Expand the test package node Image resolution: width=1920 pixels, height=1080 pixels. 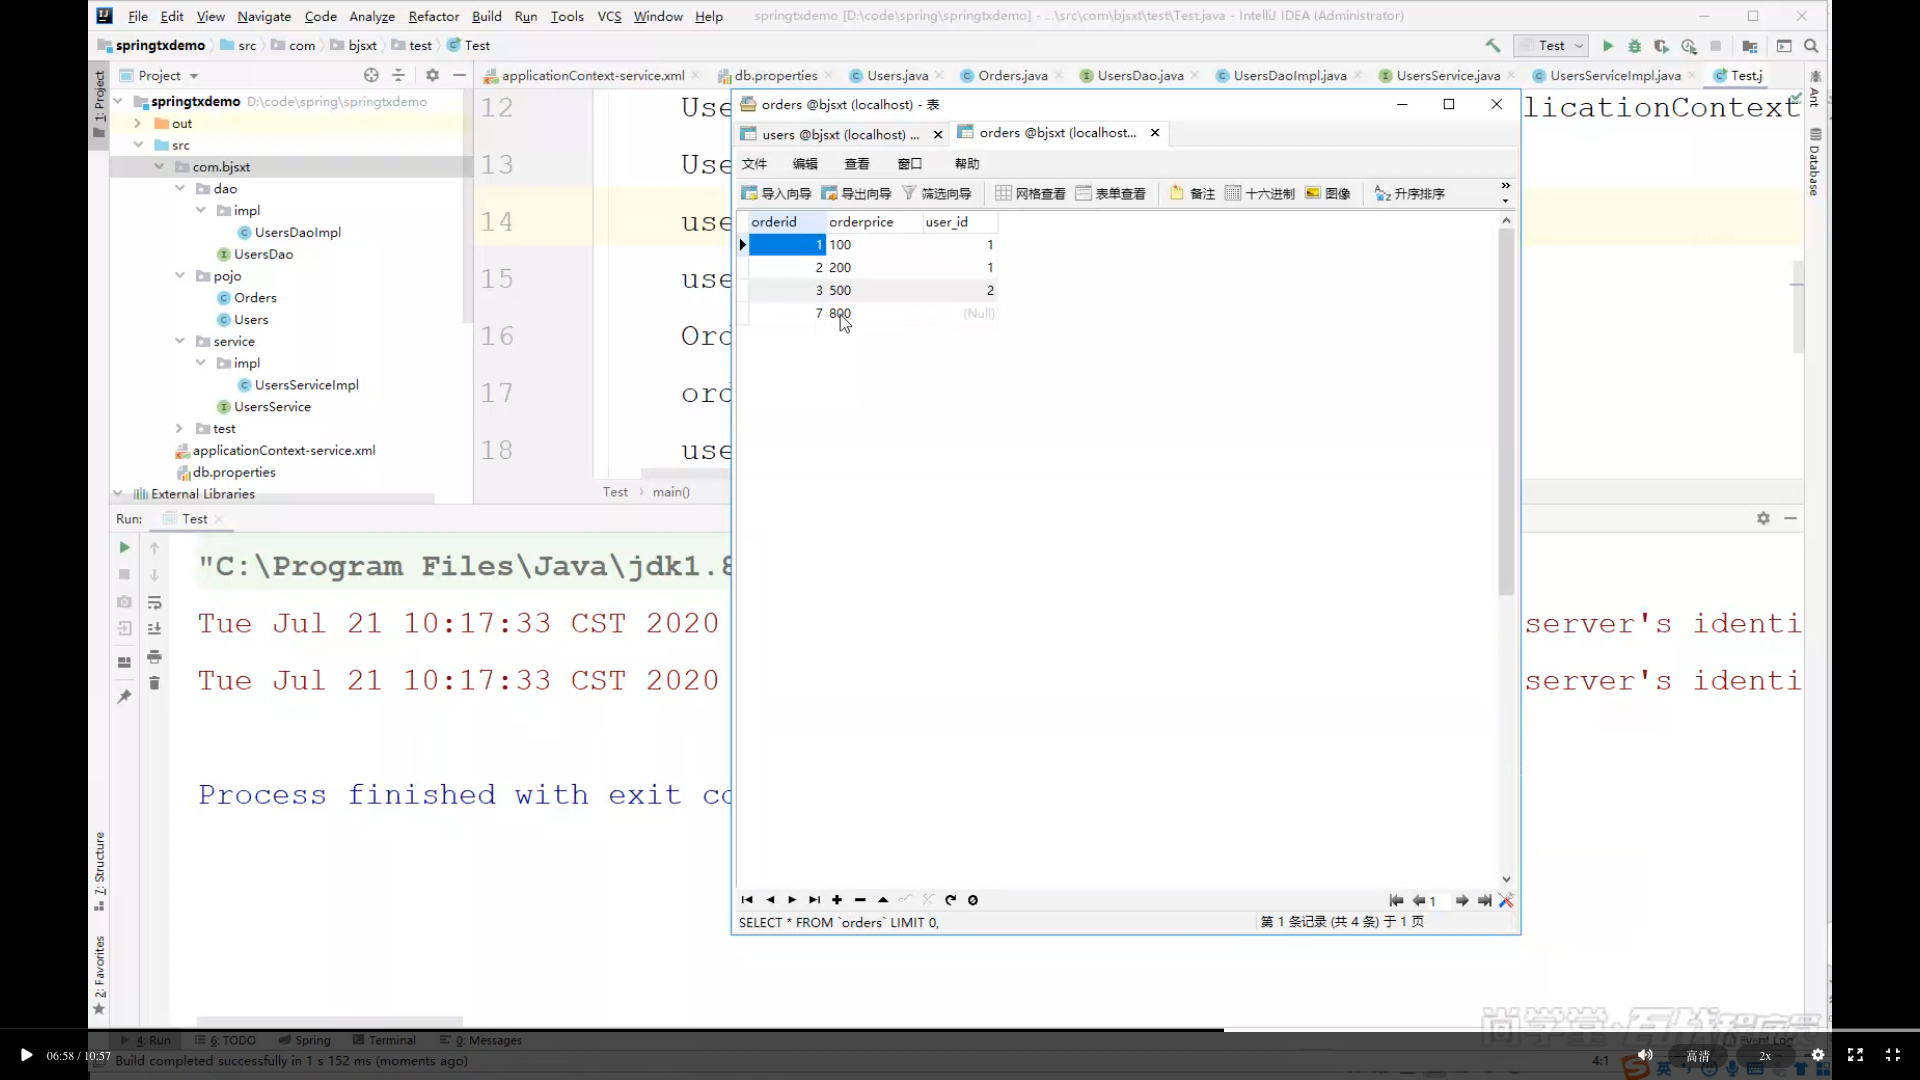[180, 428]
